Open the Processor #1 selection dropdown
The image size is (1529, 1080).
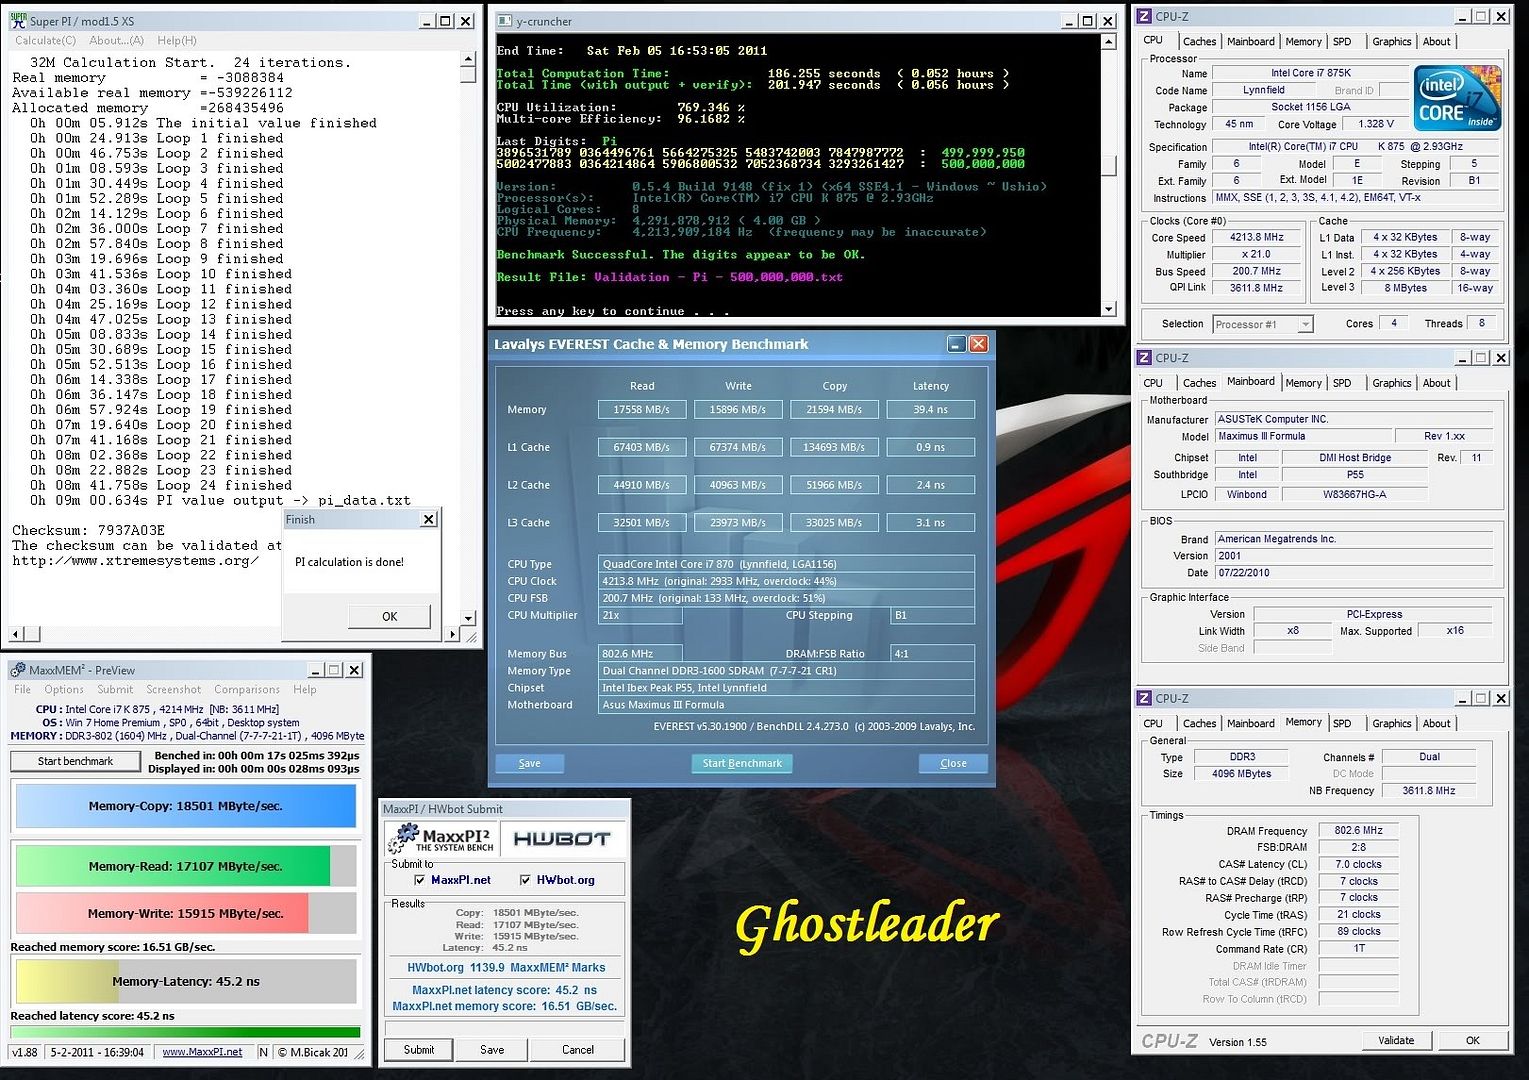pyautogui.click(x=1305, y=324)
